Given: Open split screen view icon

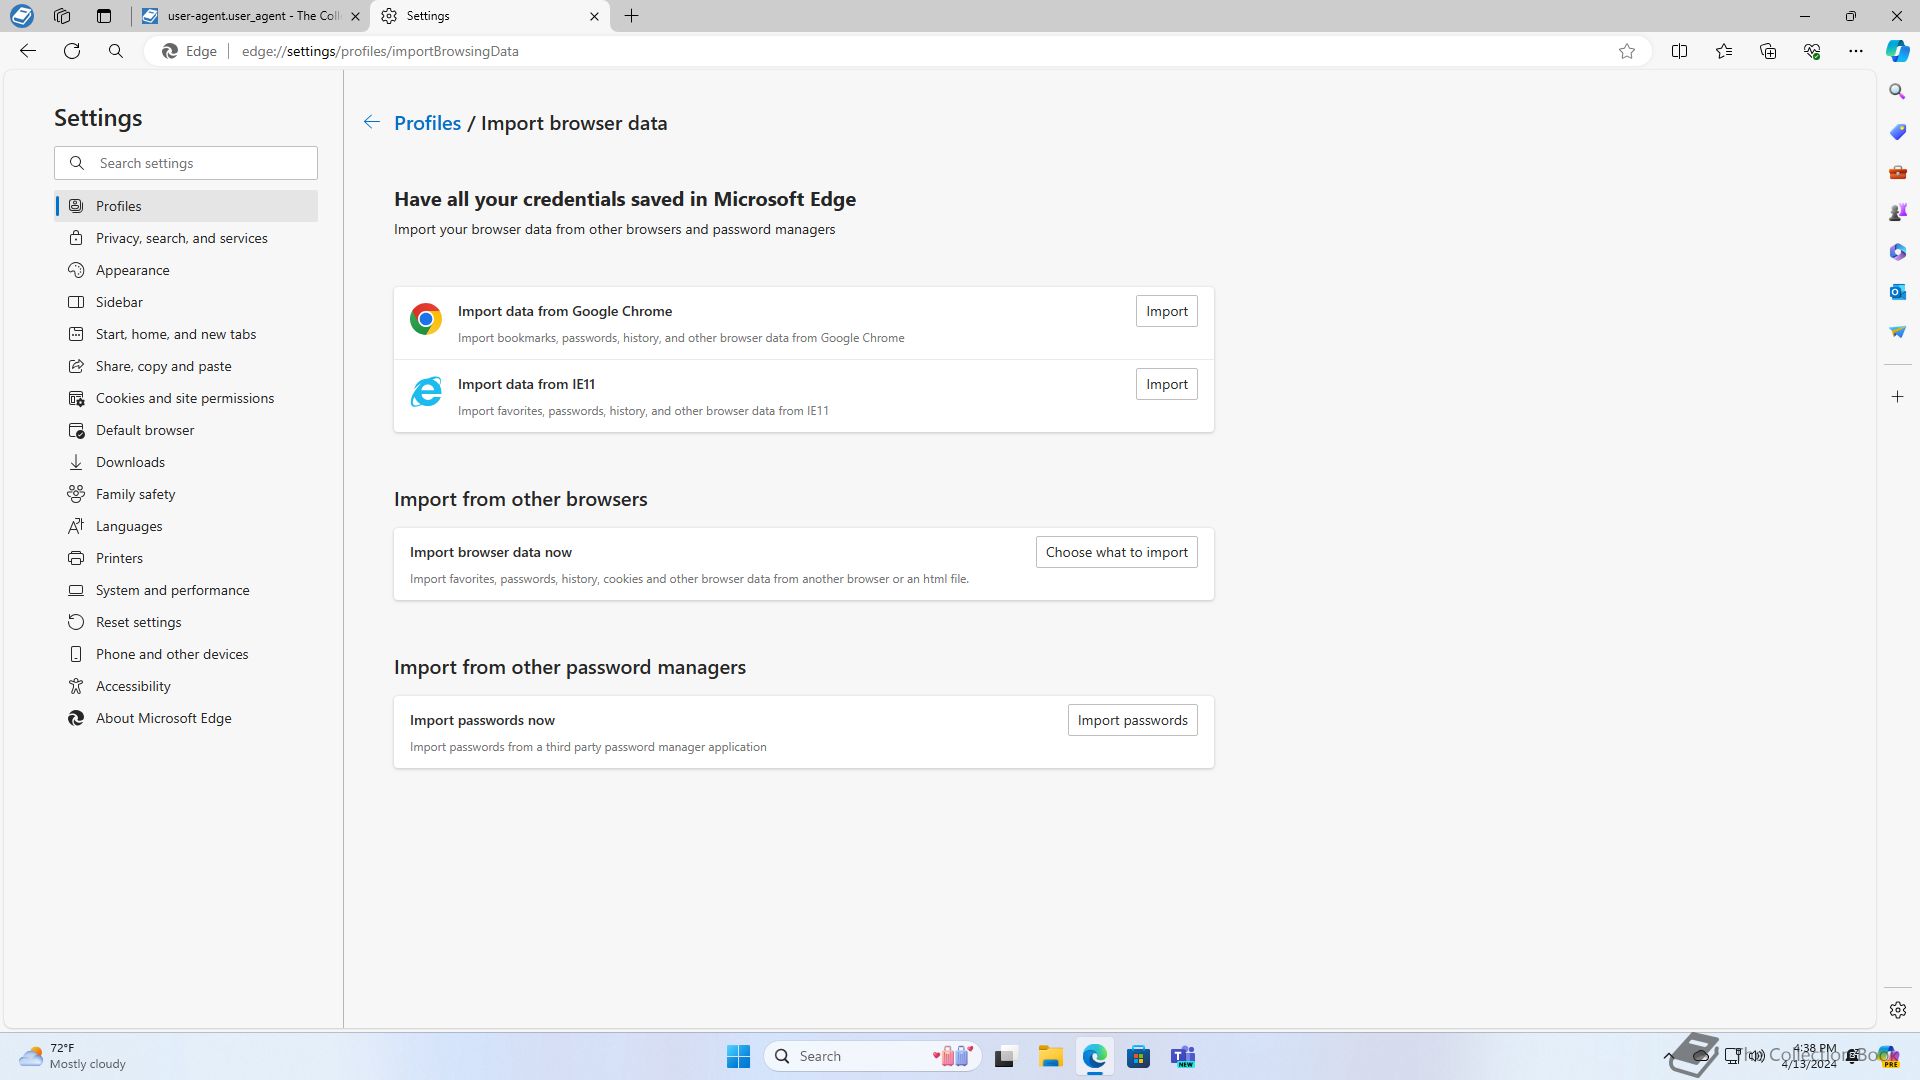Looking at the screenshot, I should pos(1680,51).
